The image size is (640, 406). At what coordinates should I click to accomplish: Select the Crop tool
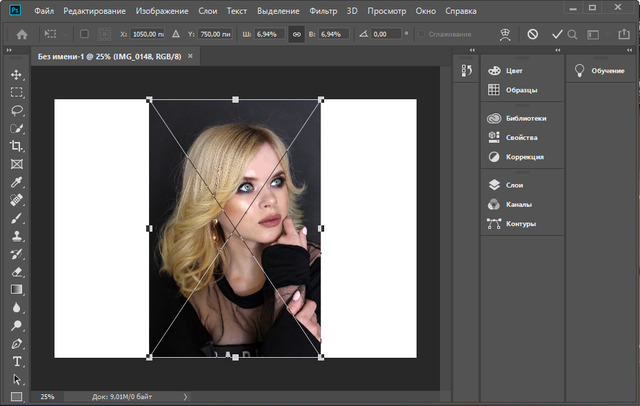(16, 146)
